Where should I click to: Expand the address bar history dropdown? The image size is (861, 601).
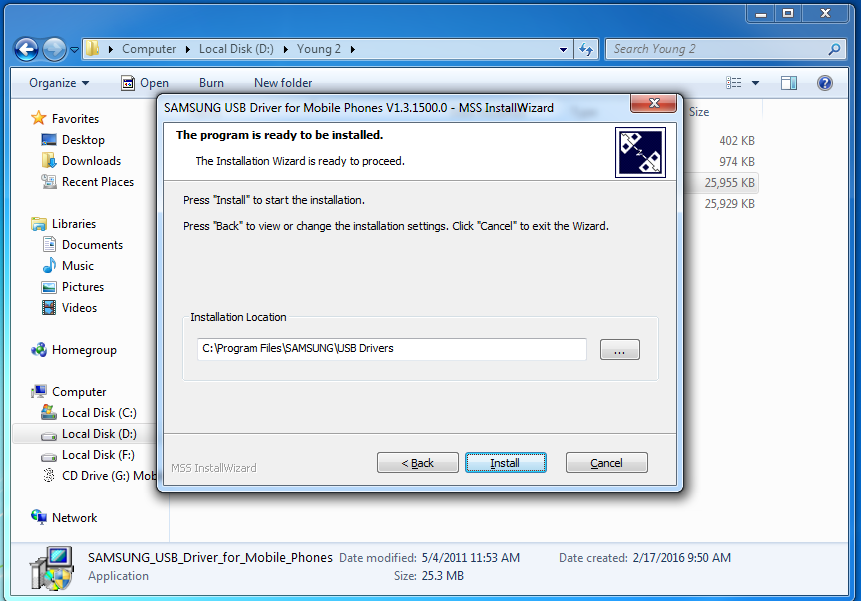tap(563, 49)
